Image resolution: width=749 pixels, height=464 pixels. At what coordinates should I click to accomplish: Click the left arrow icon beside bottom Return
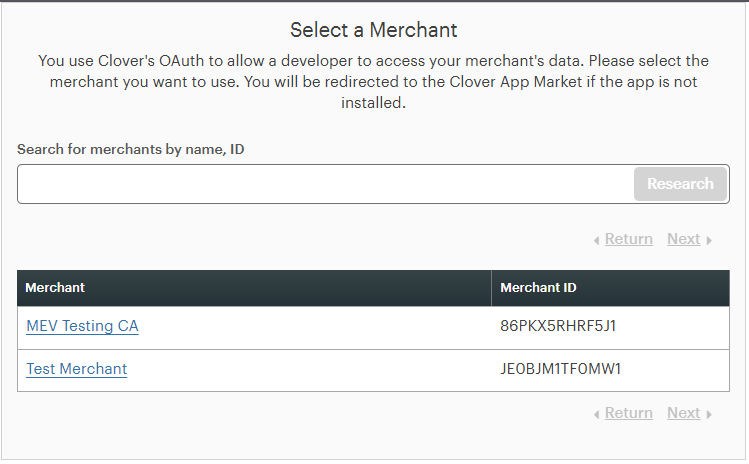(x=597, y=414)
